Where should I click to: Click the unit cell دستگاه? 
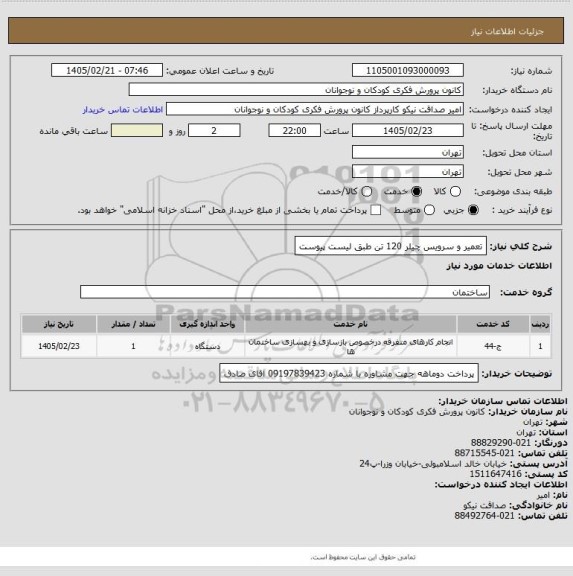(x=207, y=346)
